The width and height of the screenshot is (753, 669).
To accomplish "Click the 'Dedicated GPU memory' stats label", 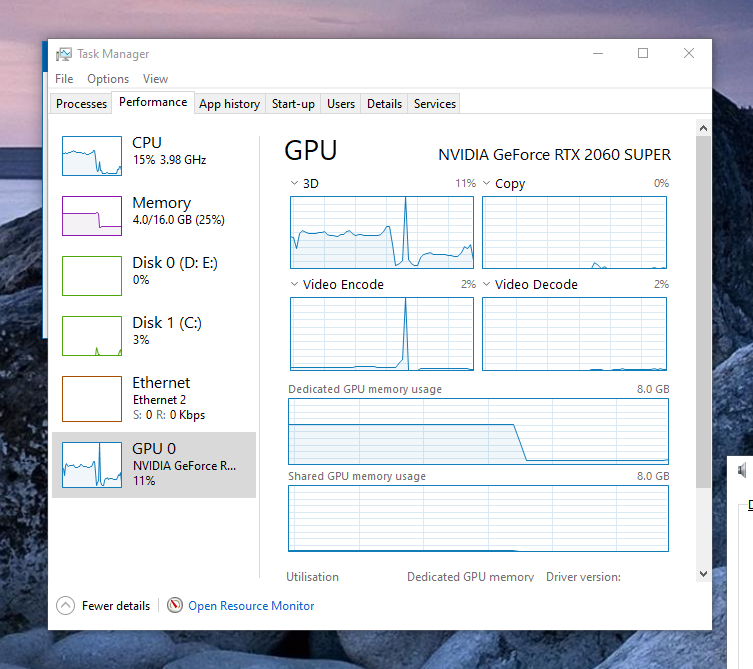I will point(471,577).
